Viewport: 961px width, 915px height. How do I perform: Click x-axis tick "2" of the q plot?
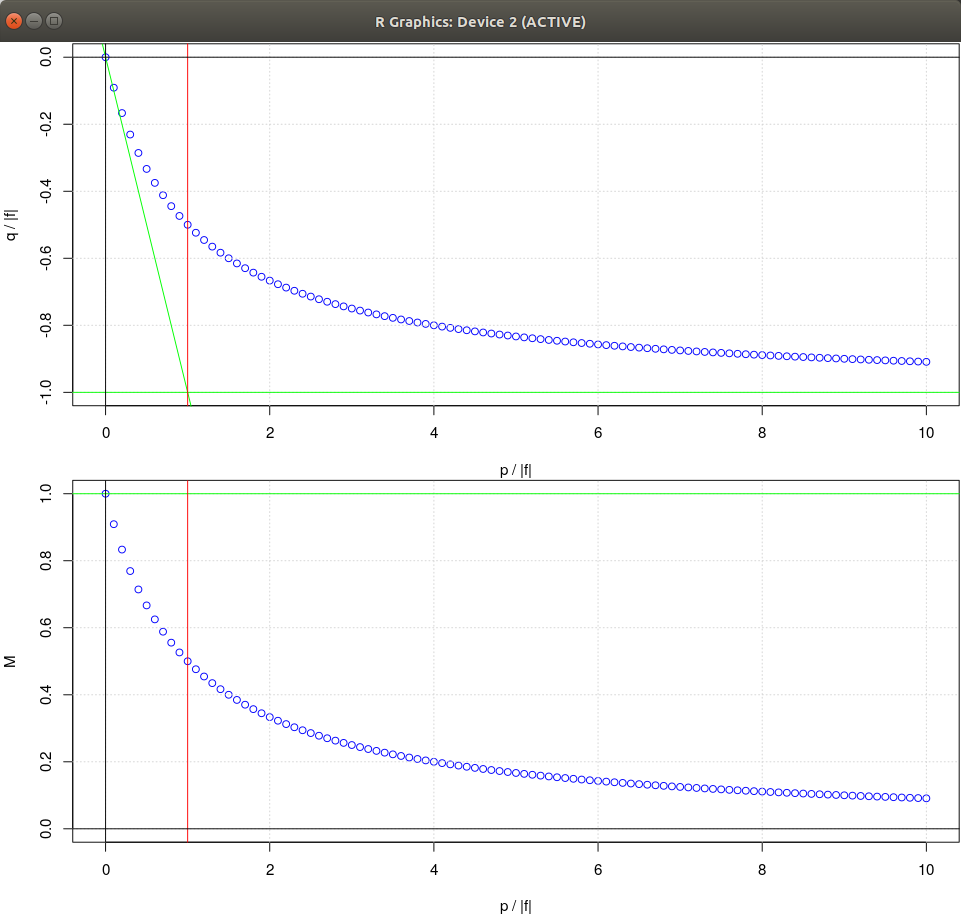pyautogui.click(x=270, y=433)
